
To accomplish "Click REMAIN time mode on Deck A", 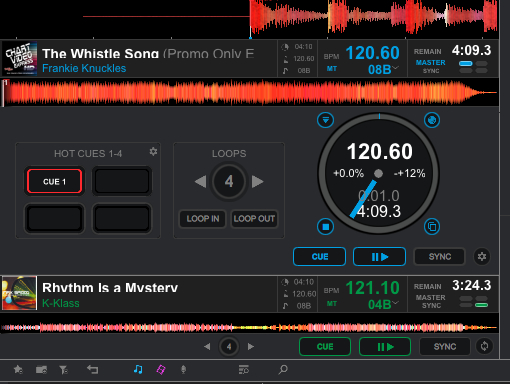I will (428, 52).
